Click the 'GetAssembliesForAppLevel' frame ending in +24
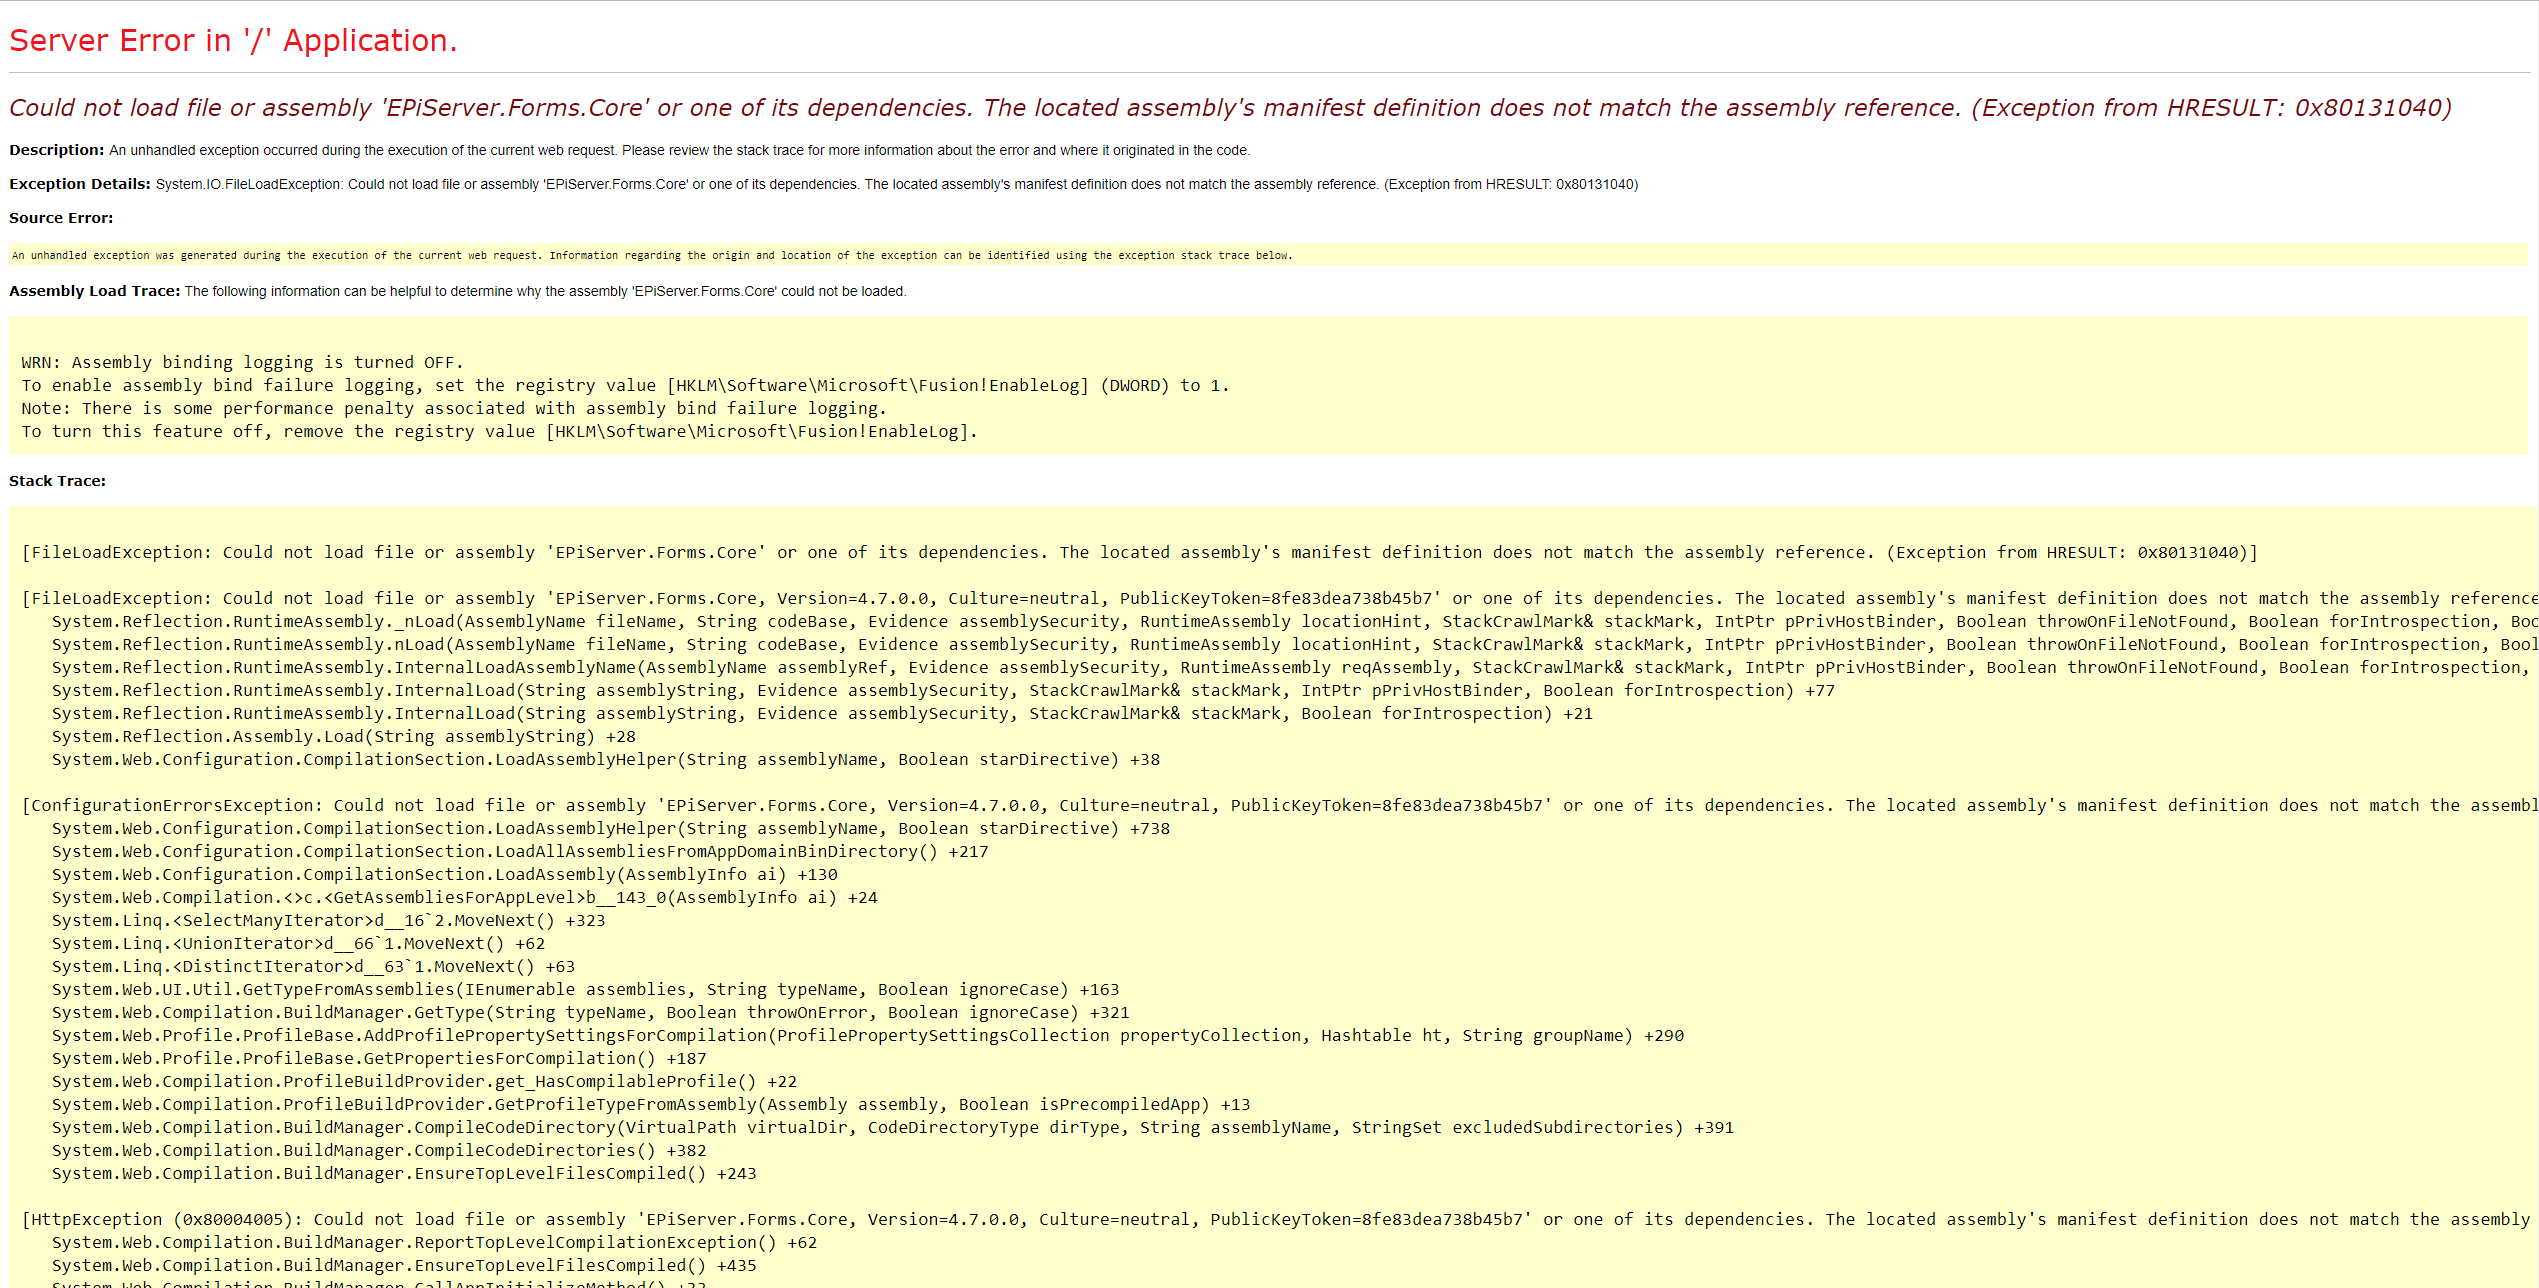This screenshot has width=2539, height=1288. (x=465, y=897)
